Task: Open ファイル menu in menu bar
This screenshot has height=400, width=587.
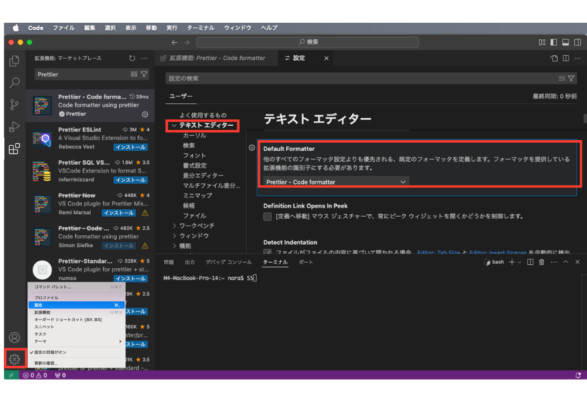Action: [x=64, y=28]
